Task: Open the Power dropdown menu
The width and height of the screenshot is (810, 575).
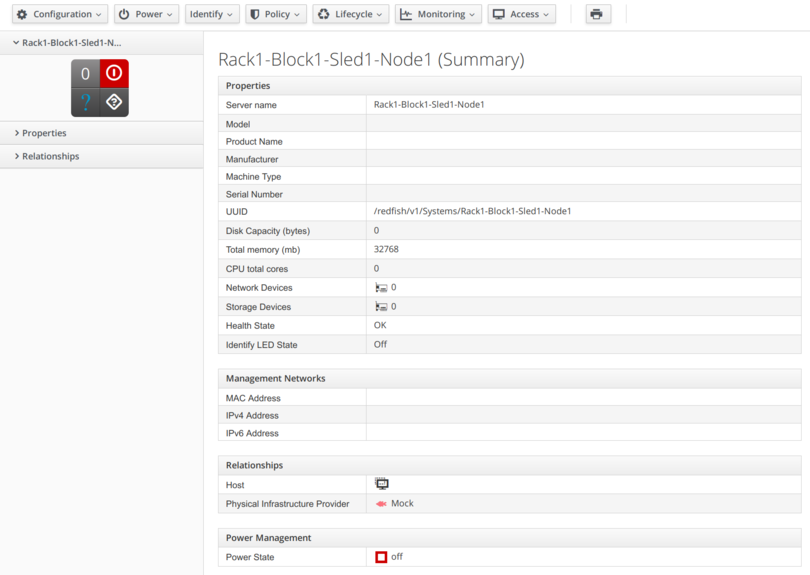Action: point(146,14)
